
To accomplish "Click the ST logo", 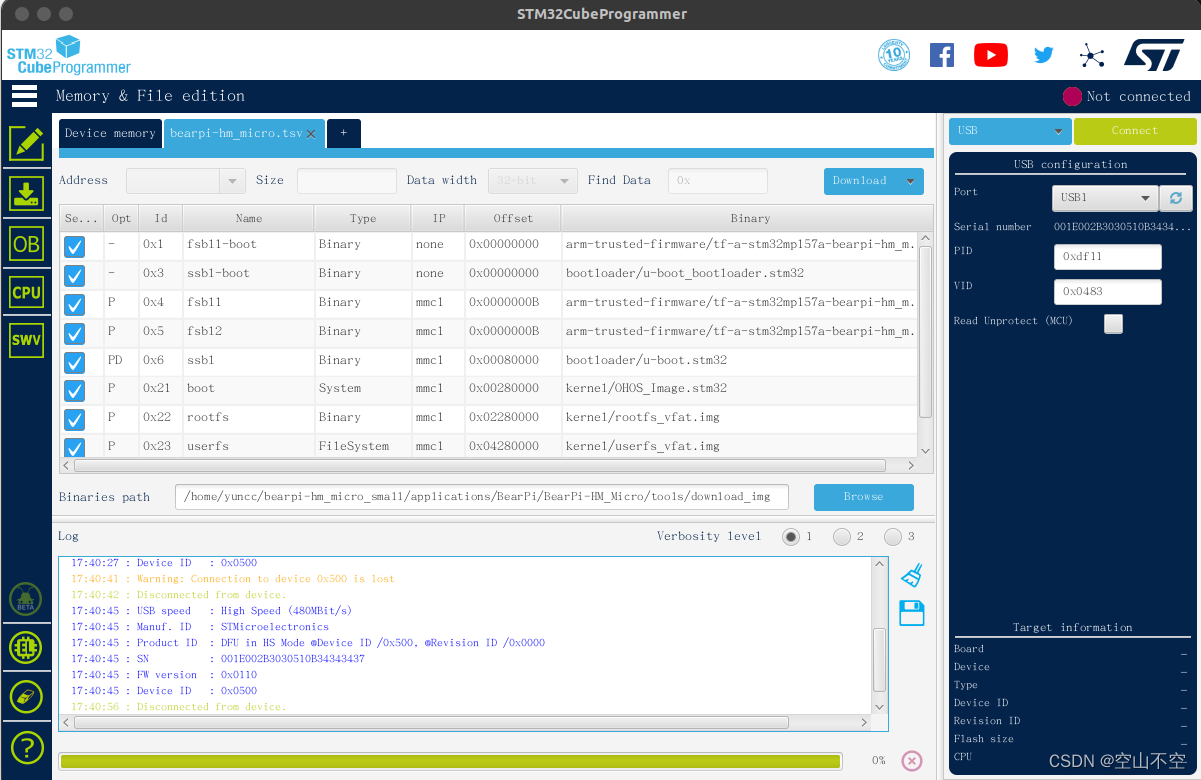I will [1154, 55].
